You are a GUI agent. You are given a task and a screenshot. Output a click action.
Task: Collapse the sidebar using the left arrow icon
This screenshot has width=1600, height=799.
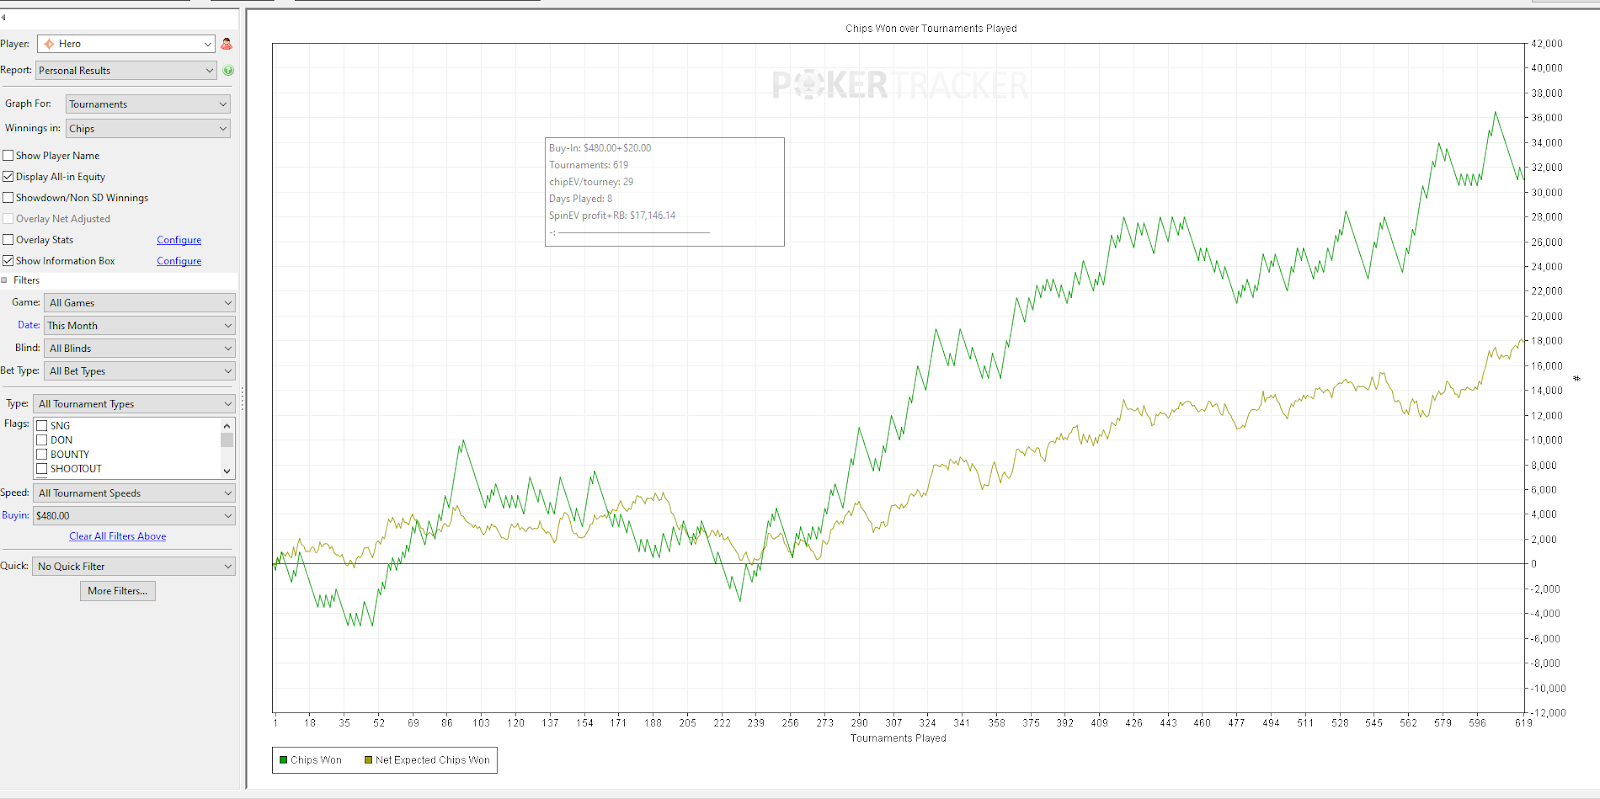[x=4, y=17]
